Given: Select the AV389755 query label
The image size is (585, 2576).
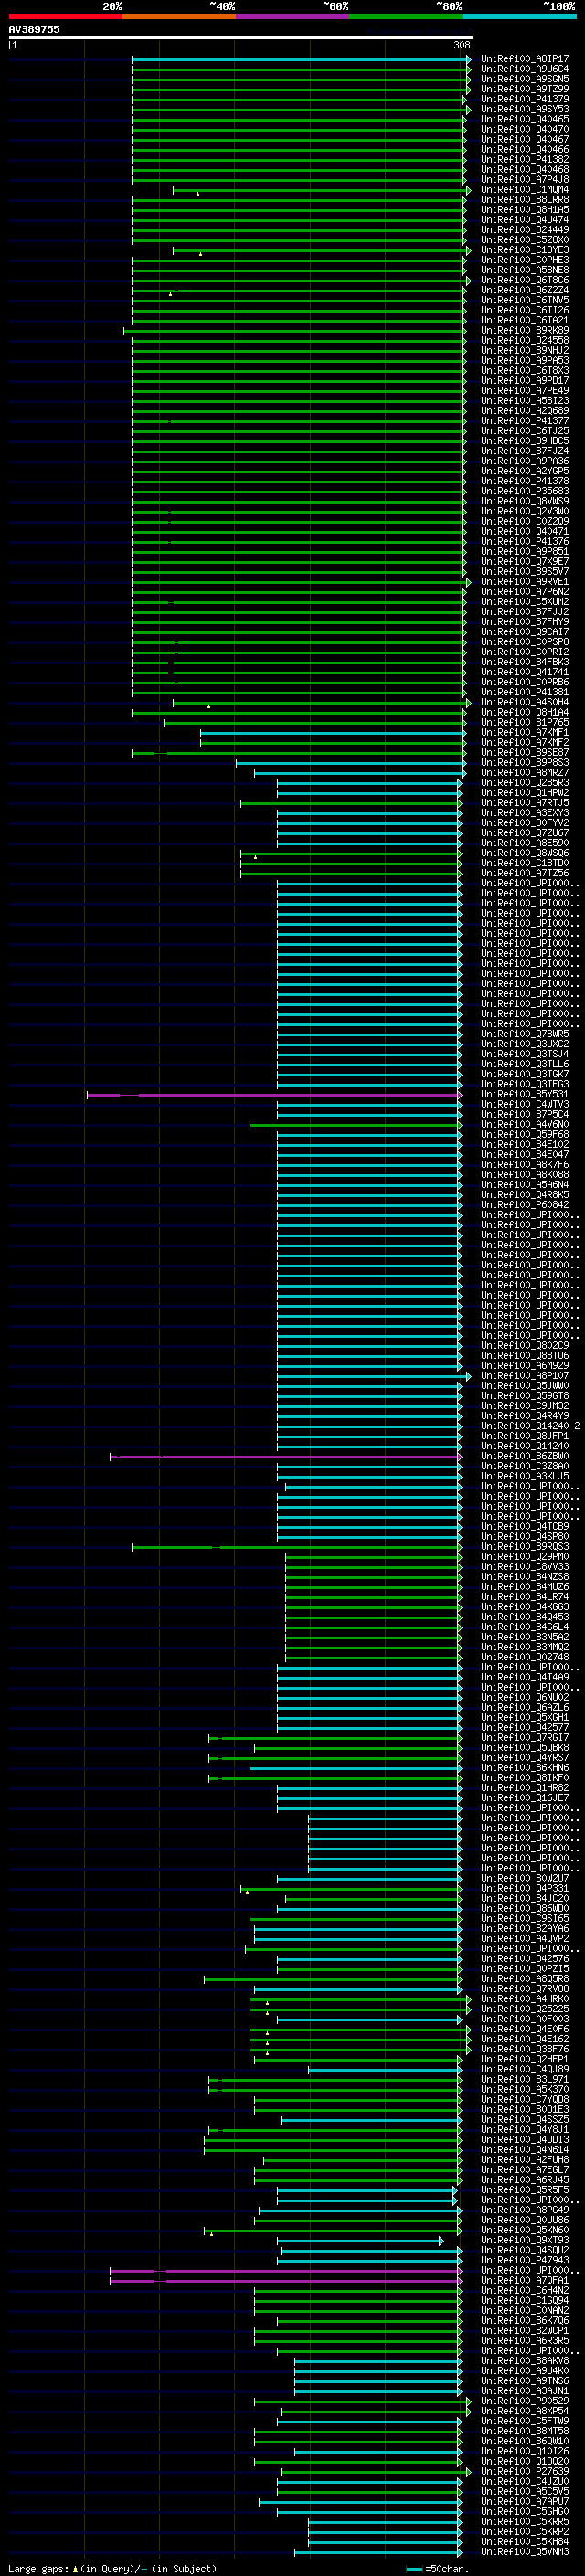Looking at the screenshot, I should click(34, 29).
